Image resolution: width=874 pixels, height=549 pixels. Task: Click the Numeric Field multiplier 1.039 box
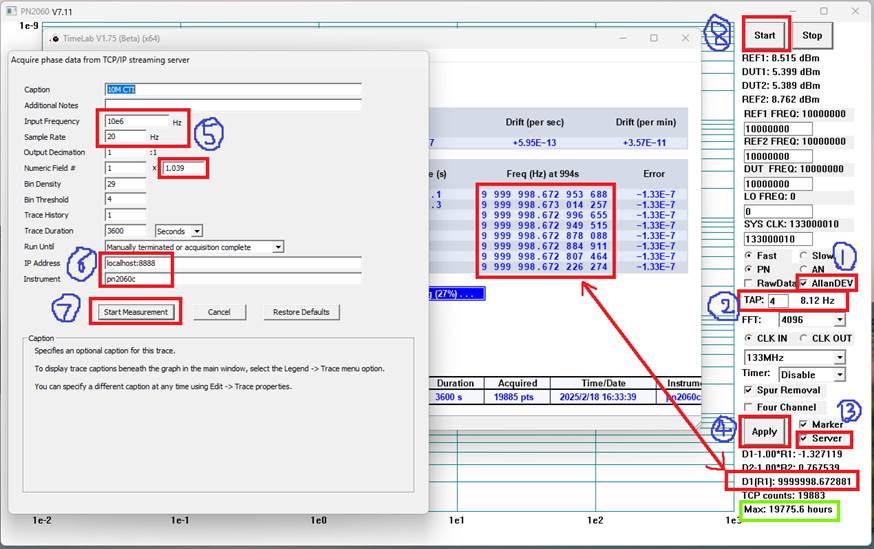pyautogui.click(x=184, y=168)
